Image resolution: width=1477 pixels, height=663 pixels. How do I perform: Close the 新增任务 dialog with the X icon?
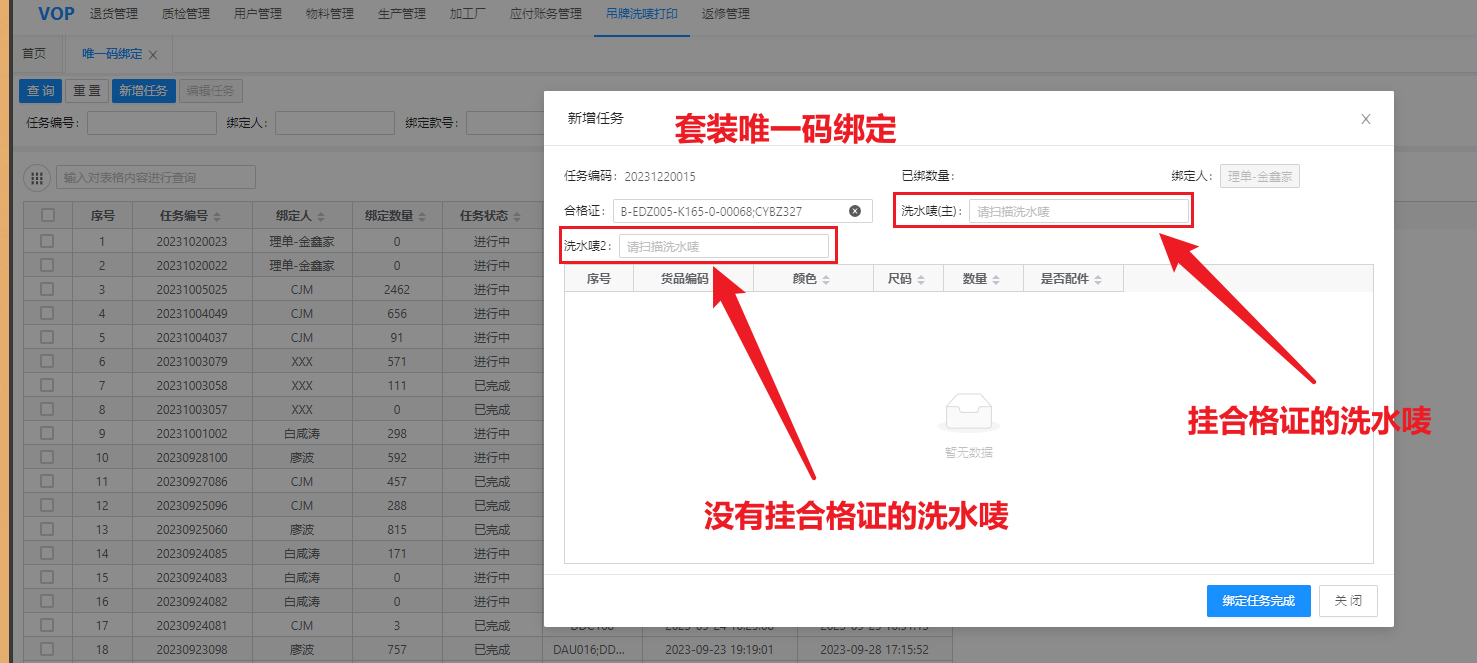(1365, 119)
